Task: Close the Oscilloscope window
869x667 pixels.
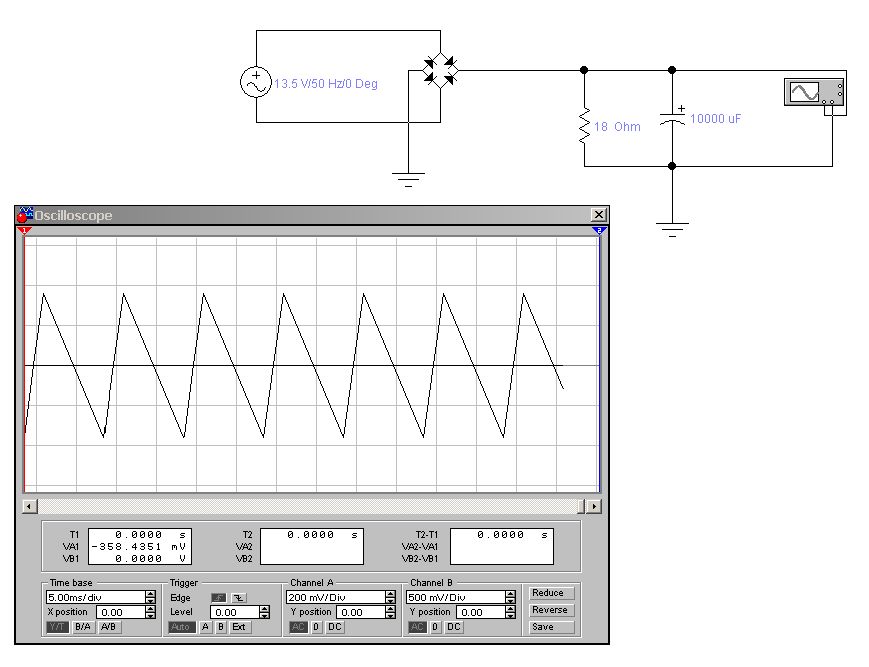Action: pyautogui.click(x=599, y=214)
